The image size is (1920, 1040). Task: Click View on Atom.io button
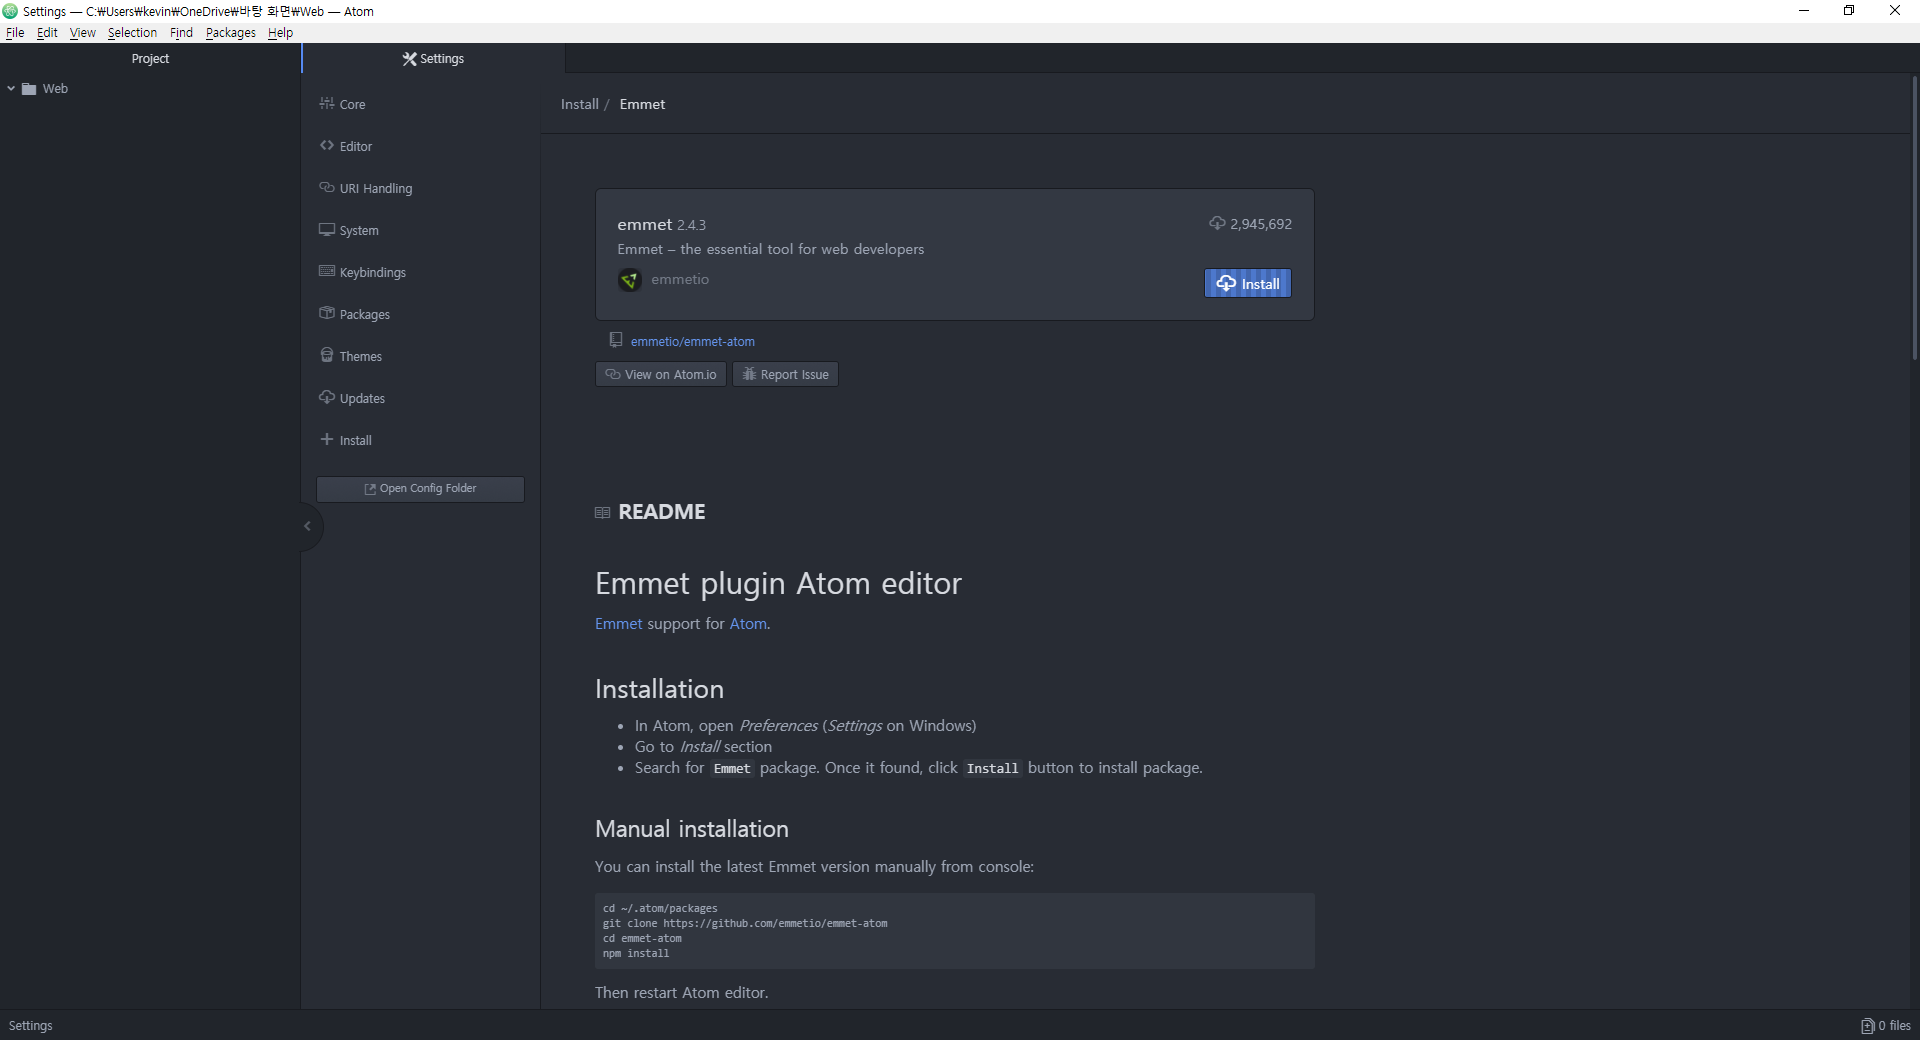[x=661, y=375]
